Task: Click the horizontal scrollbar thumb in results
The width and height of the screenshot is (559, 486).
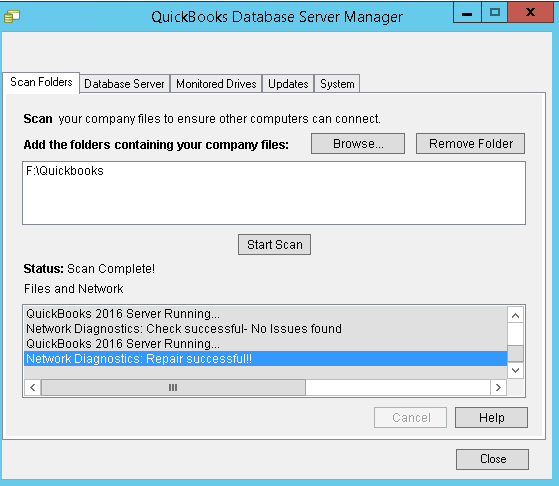Action: coord(173,387)
